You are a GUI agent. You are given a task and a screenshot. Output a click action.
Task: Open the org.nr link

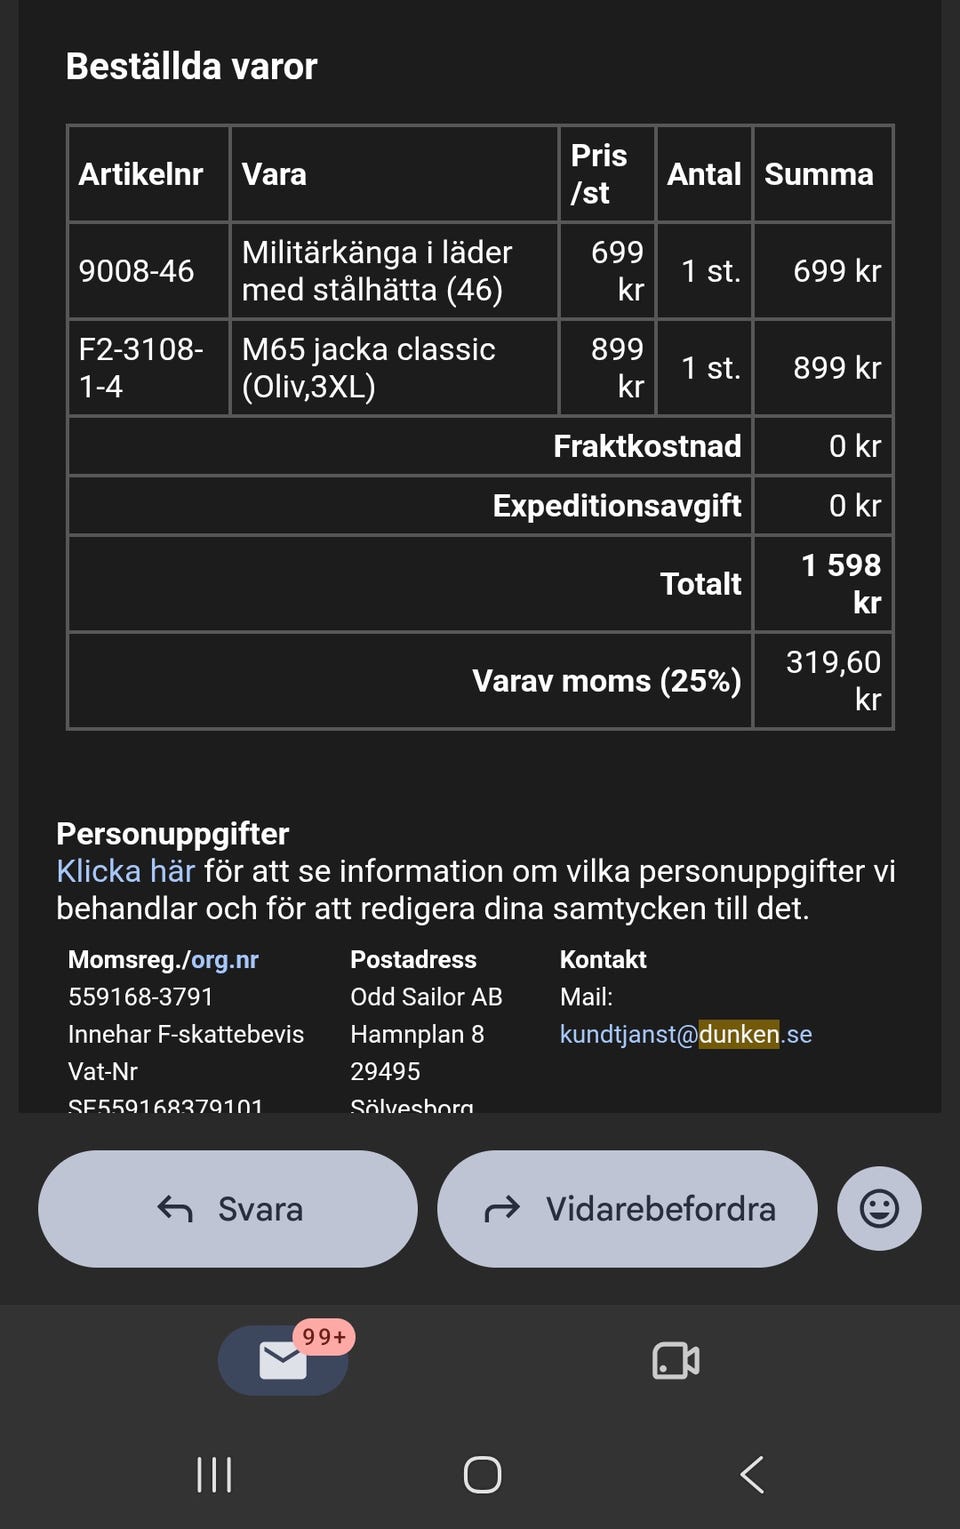pyautogui.click(x=225, y=959)
